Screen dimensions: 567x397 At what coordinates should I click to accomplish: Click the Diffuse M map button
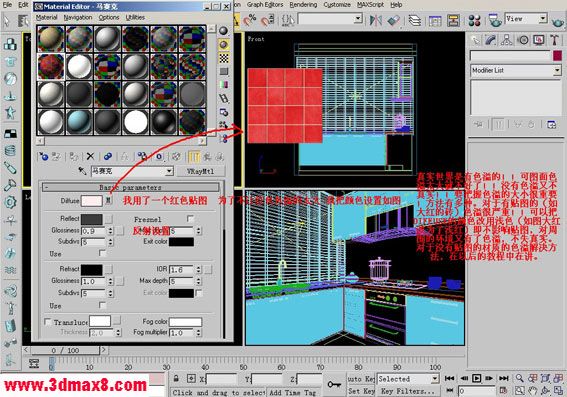click(x=108, y=200)
